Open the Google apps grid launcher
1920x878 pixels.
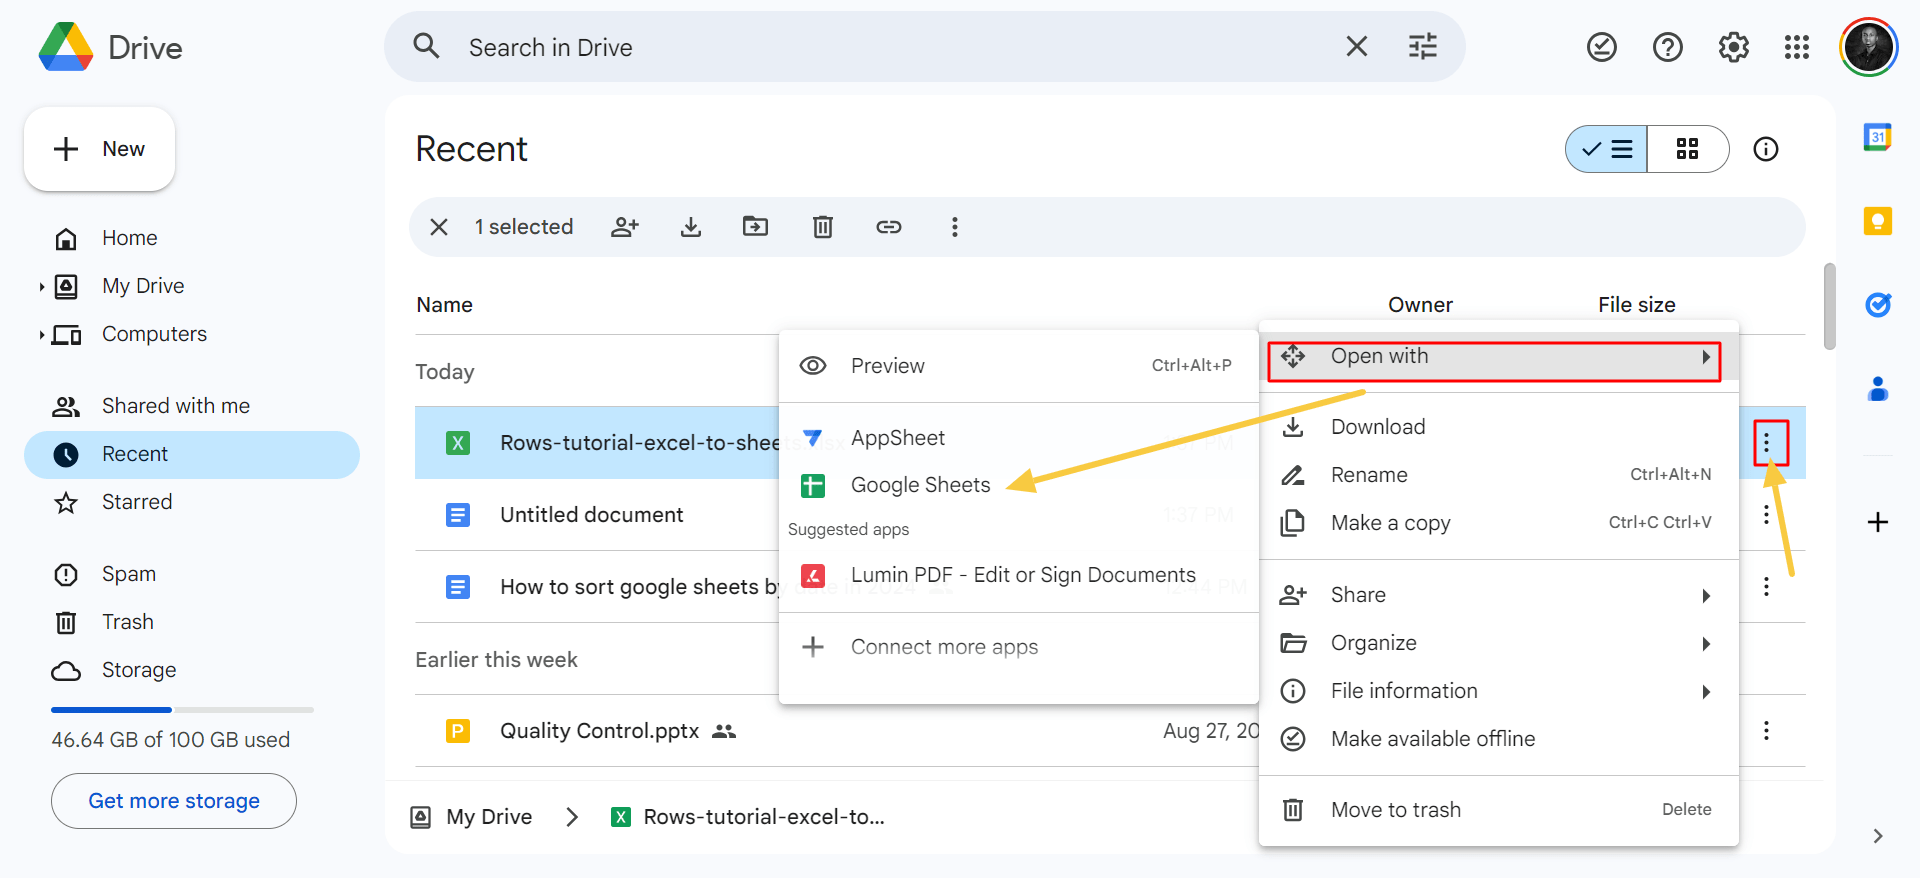tap(1796, 47)
